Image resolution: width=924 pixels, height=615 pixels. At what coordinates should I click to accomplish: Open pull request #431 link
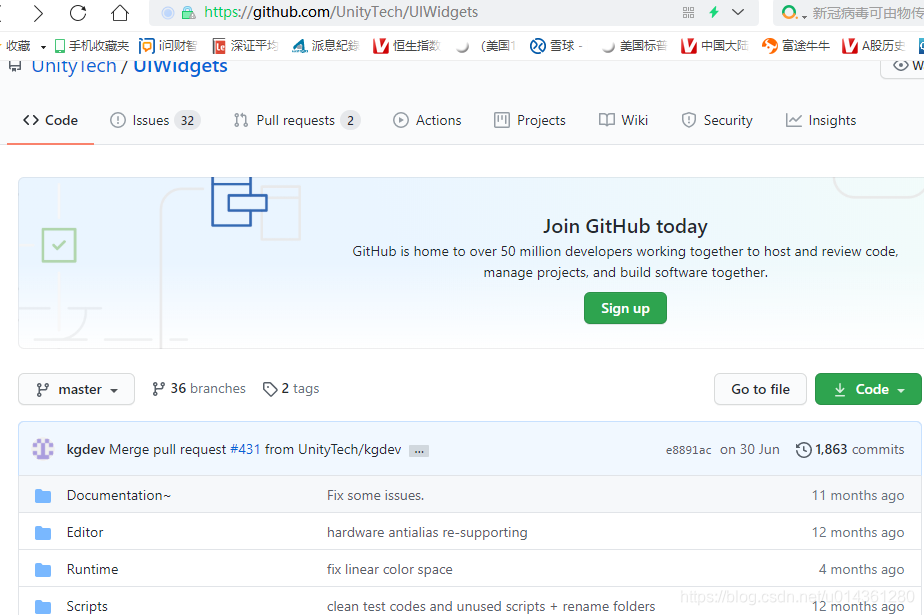pyautogui.click(x=245, y=449)
